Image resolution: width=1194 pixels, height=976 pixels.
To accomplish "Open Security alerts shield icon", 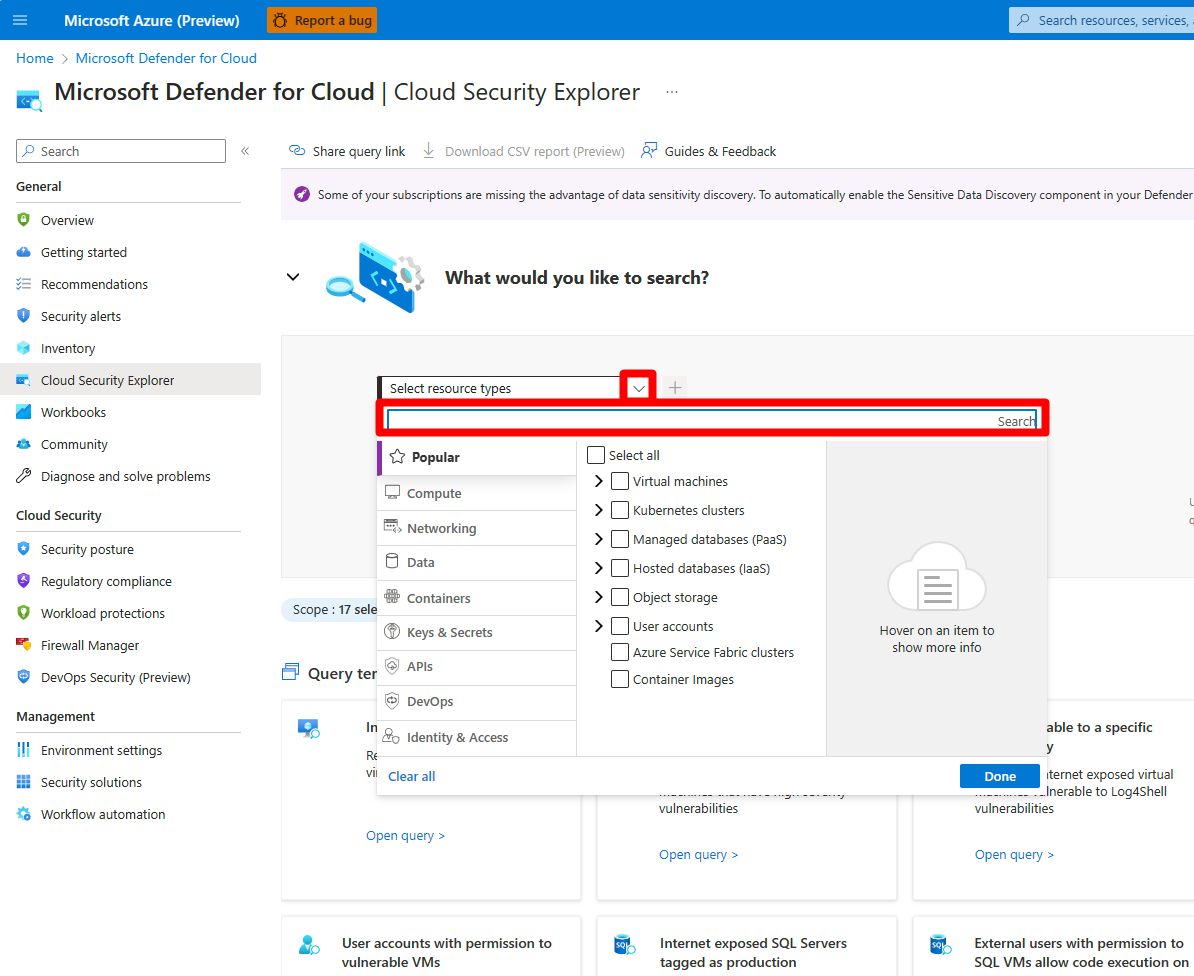I will click(24, 316).
